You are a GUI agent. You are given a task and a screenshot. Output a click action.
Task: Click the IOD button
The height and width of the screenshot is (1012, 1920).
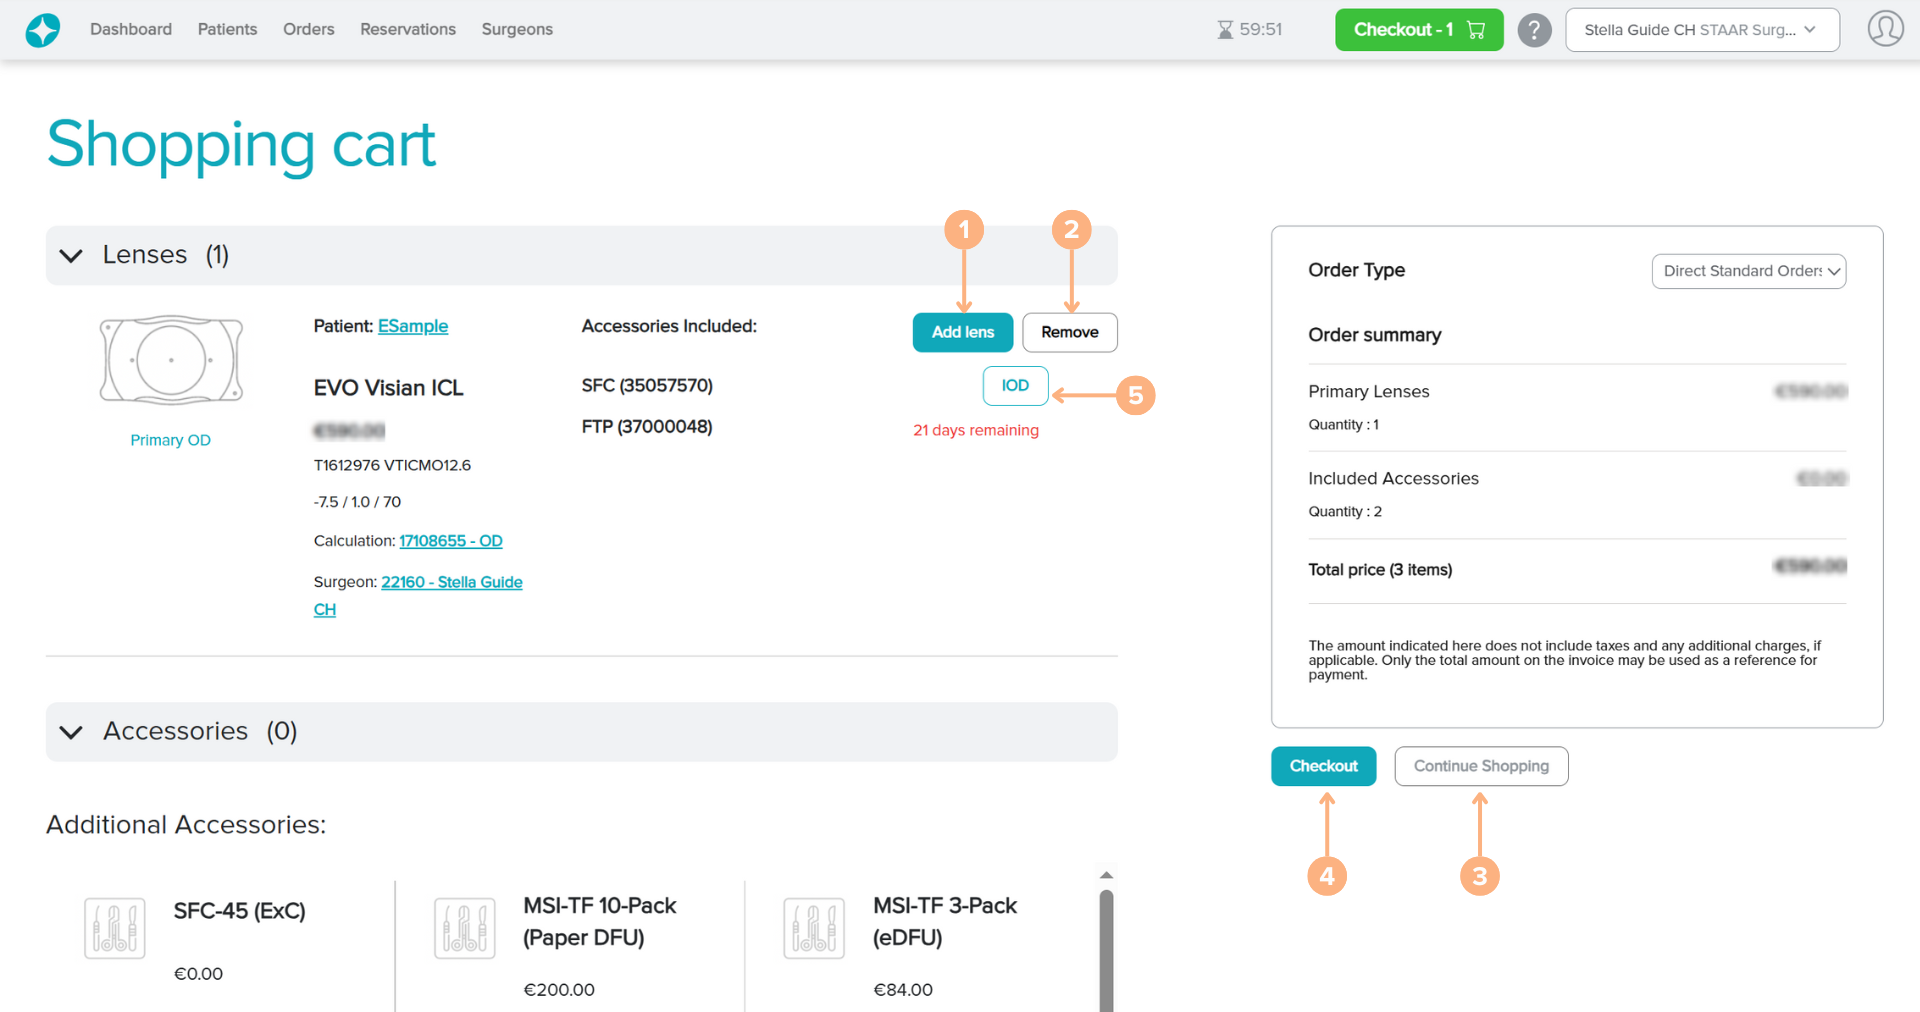coord(1015,385)
